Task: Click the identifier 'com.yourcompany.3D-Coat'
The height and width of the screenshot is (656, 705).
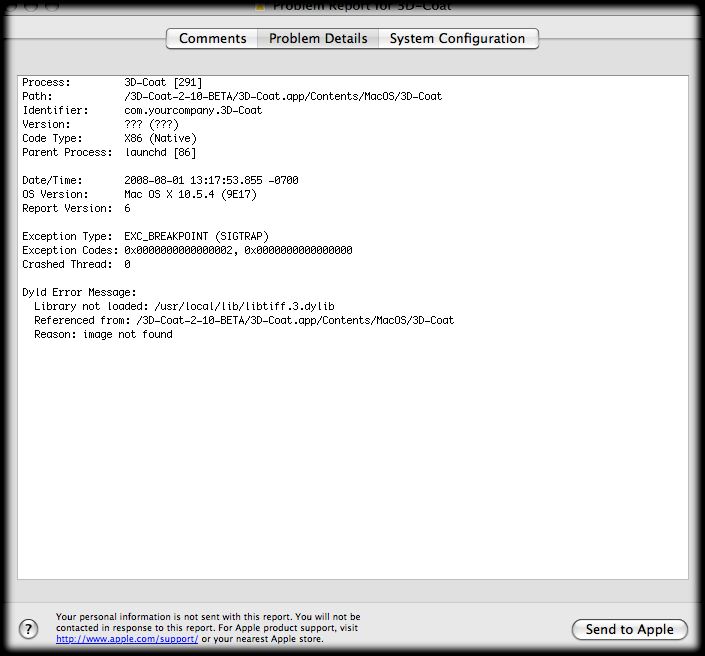Action: (x=193, y=110)
